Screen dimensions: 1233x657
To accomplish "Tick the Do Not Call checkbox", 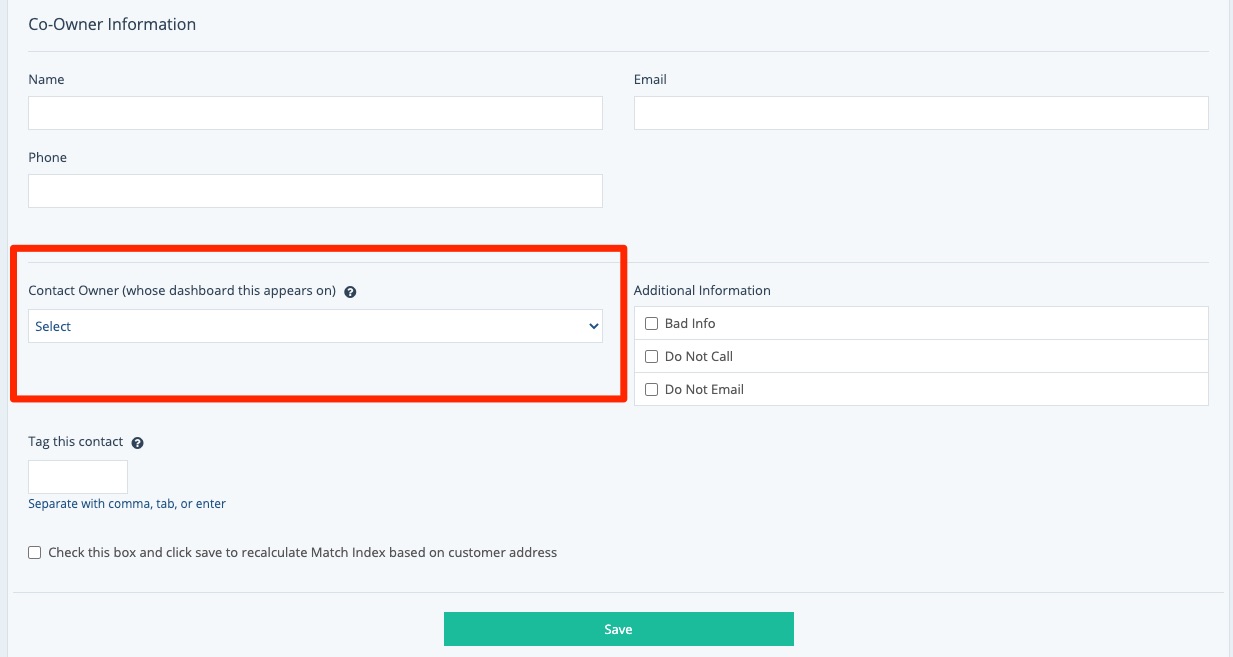I will tap(651, 357).
